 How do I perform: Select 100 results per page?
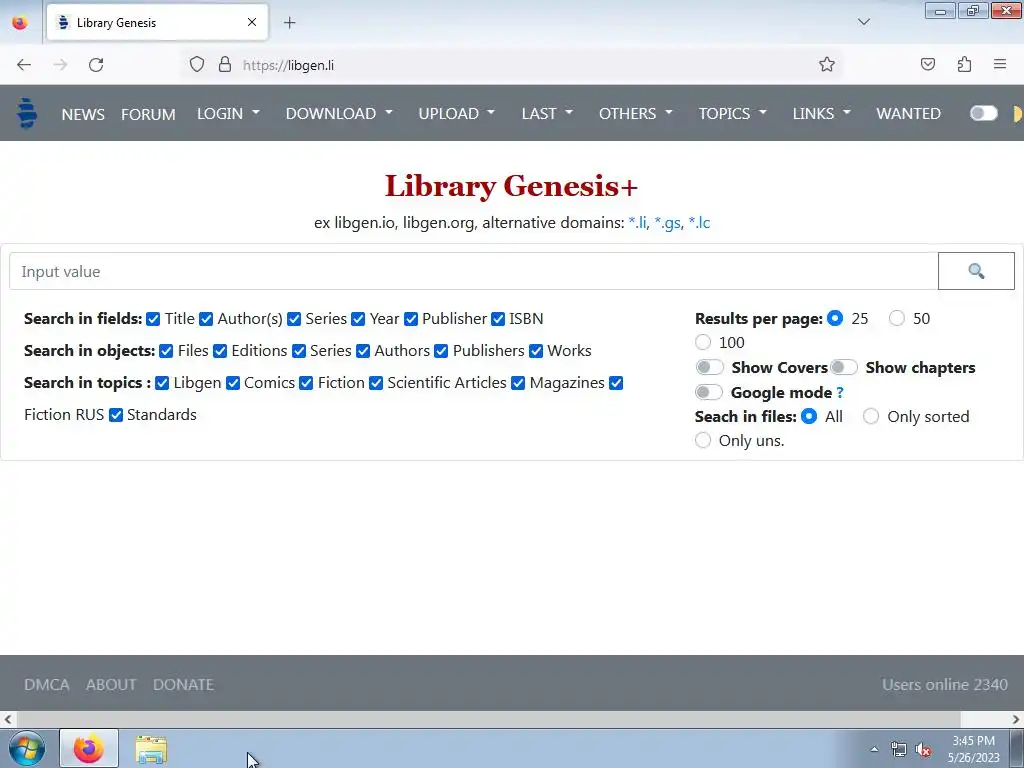(703, 342)
